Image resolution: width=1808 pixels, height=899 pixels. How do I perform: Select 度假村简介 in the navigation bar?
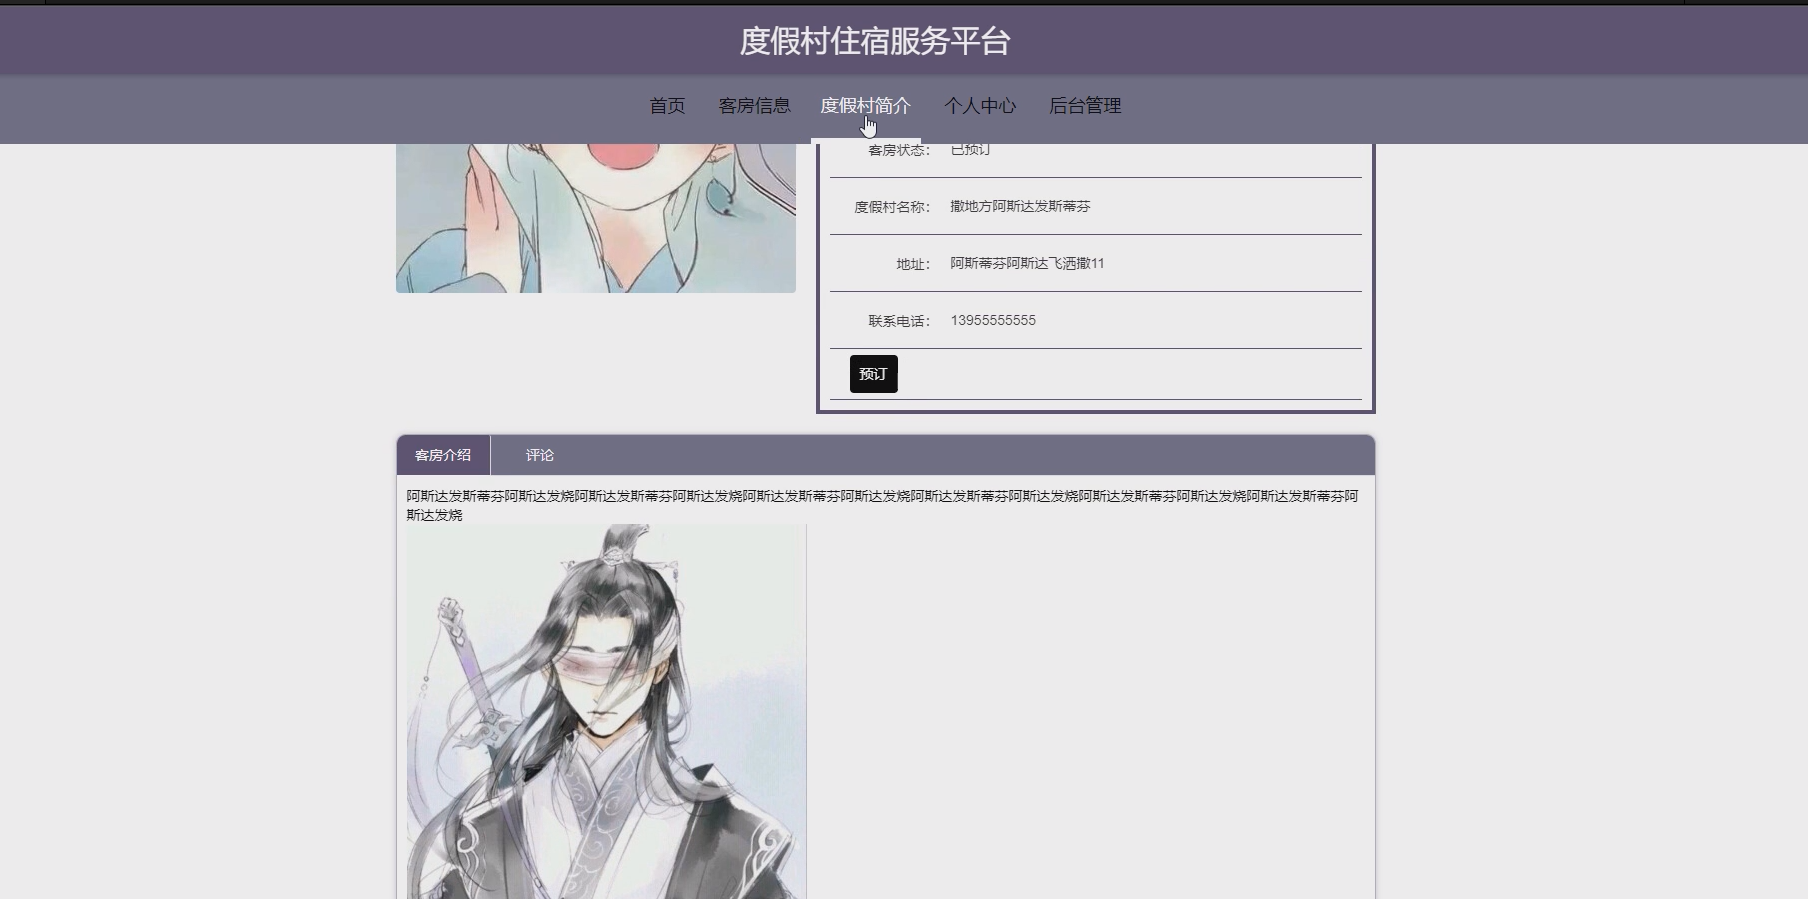coord(865,106)
